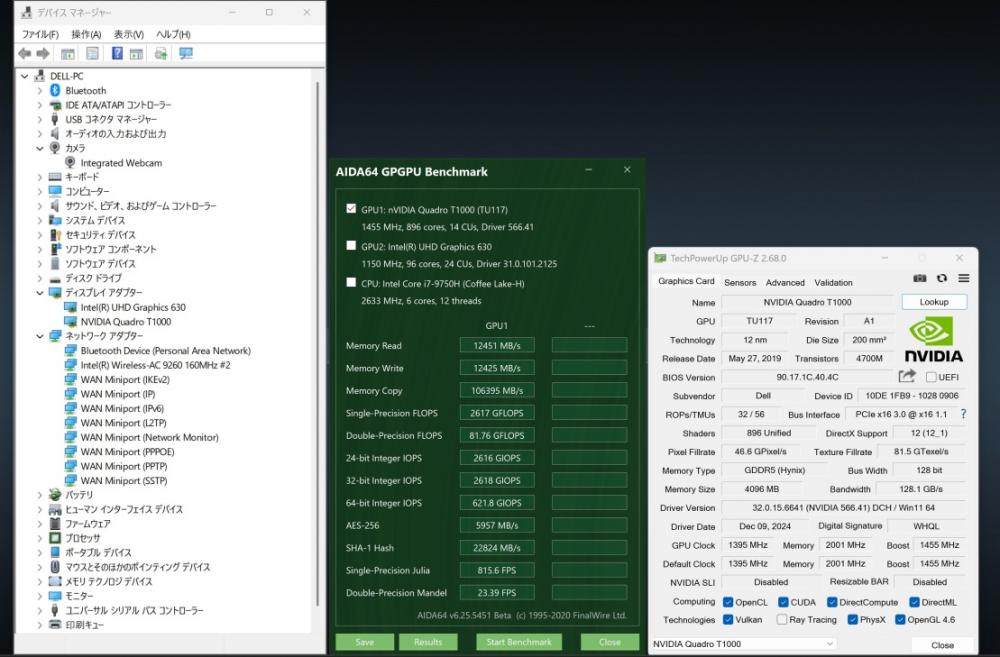Check CPU Intel Core i7-9750H checkbox
Image resolution: width=1000 pixels, height=657 pixels.
(351, 283)
